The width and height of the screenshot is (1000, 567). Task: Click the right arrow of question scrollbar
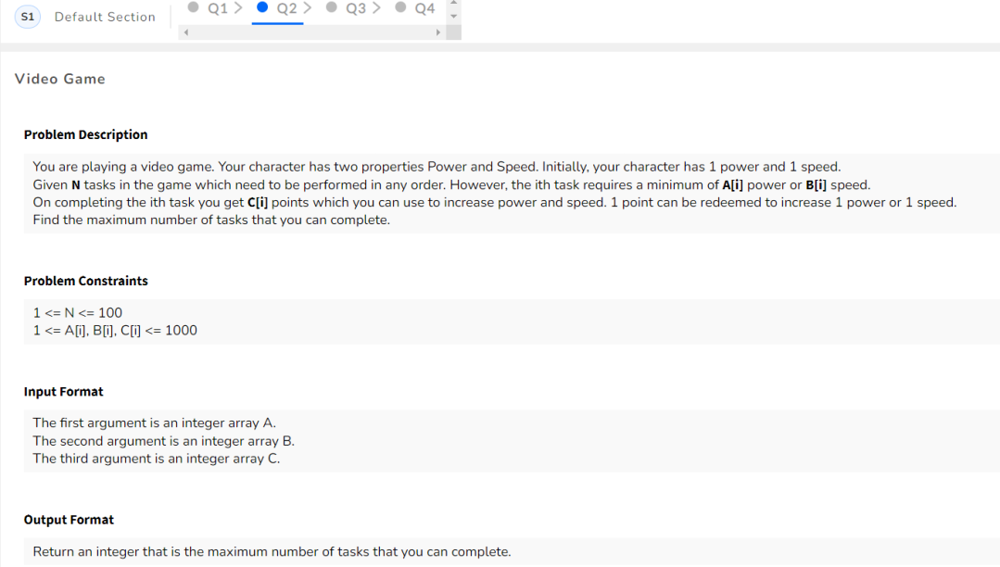[x=438, y=32]
